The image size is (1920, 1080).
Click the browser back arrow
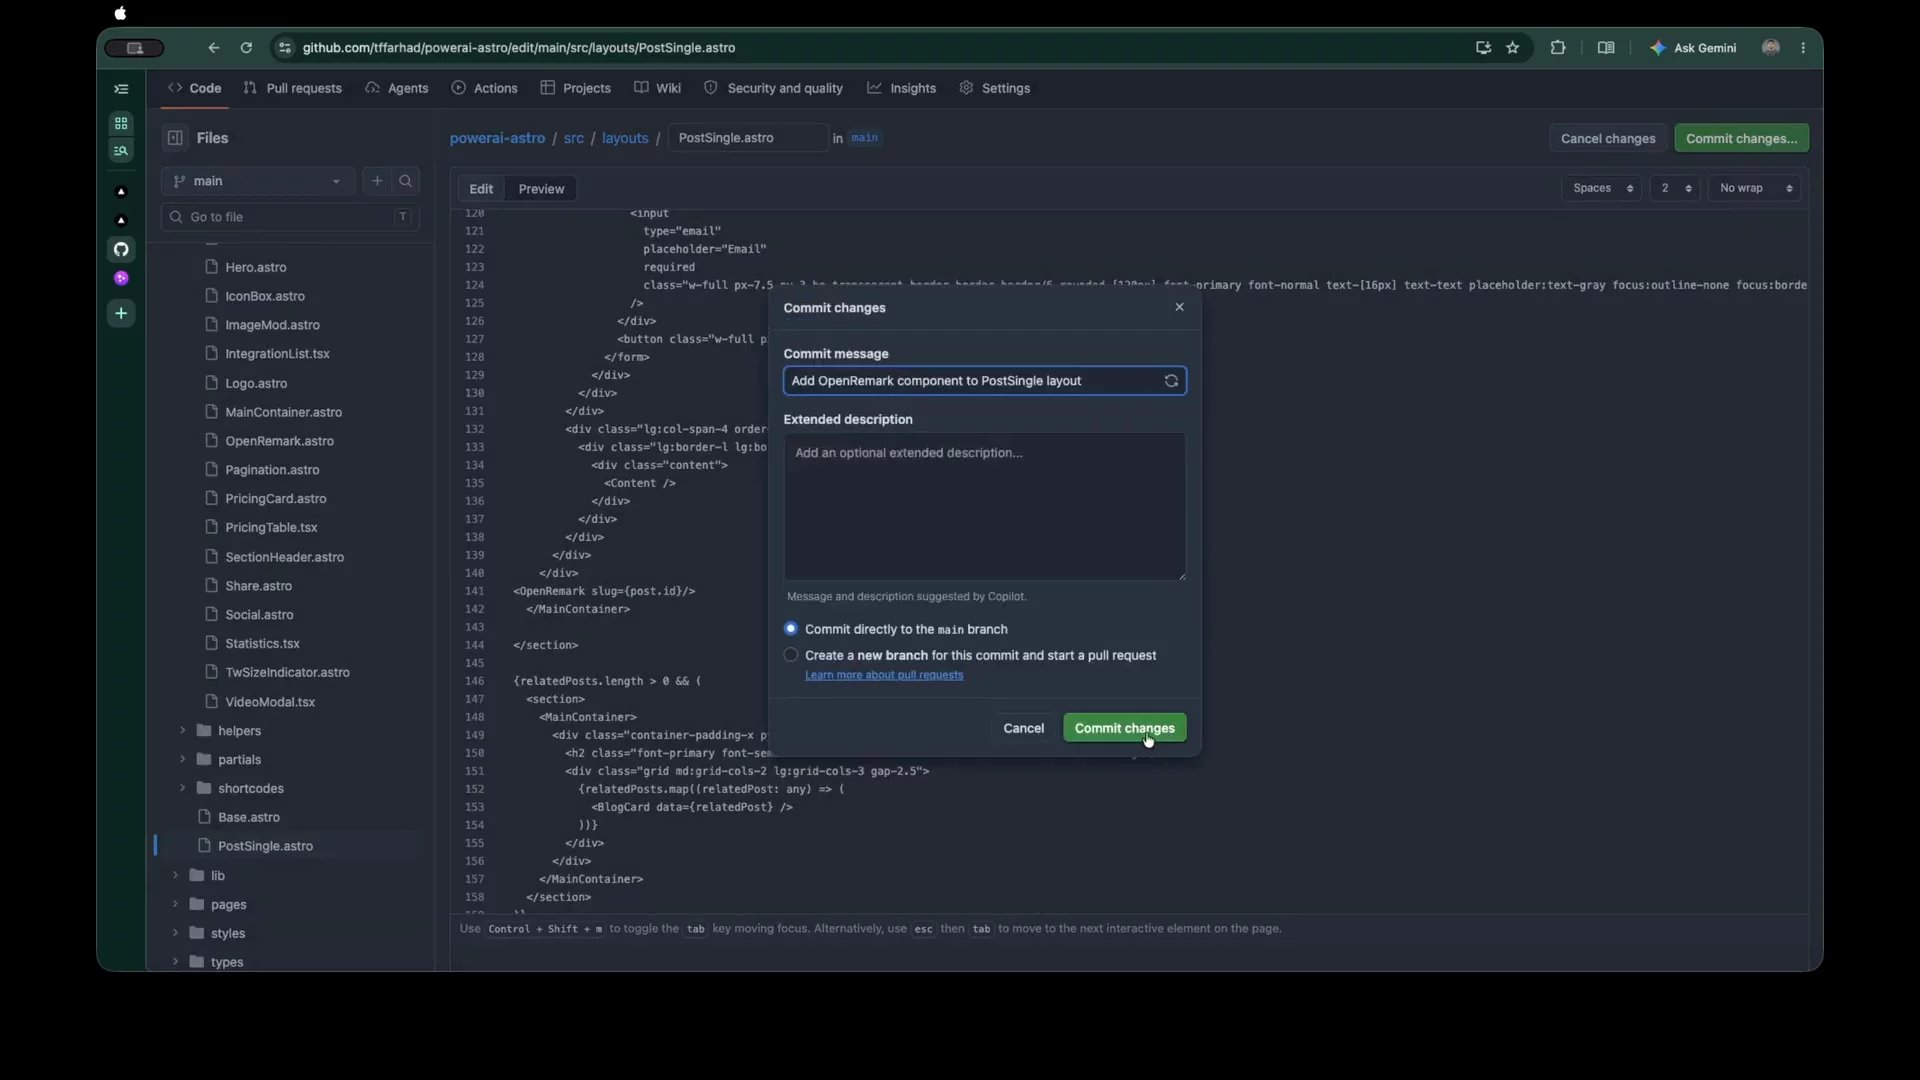point(213,48)
